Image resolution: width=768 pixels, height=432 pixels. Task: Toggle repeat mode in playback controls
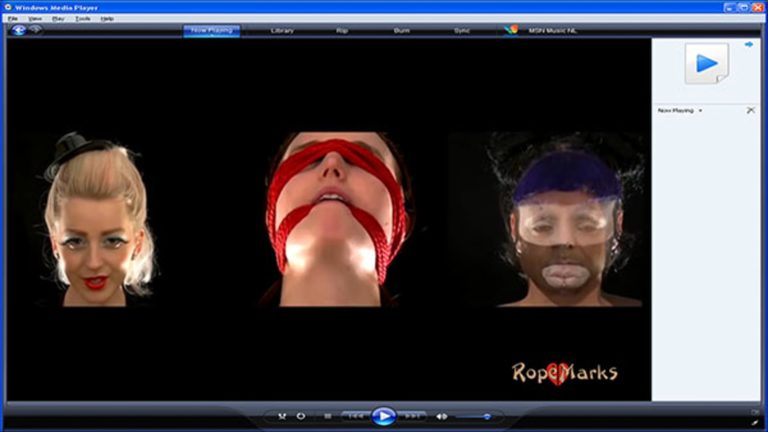[301, 416]
